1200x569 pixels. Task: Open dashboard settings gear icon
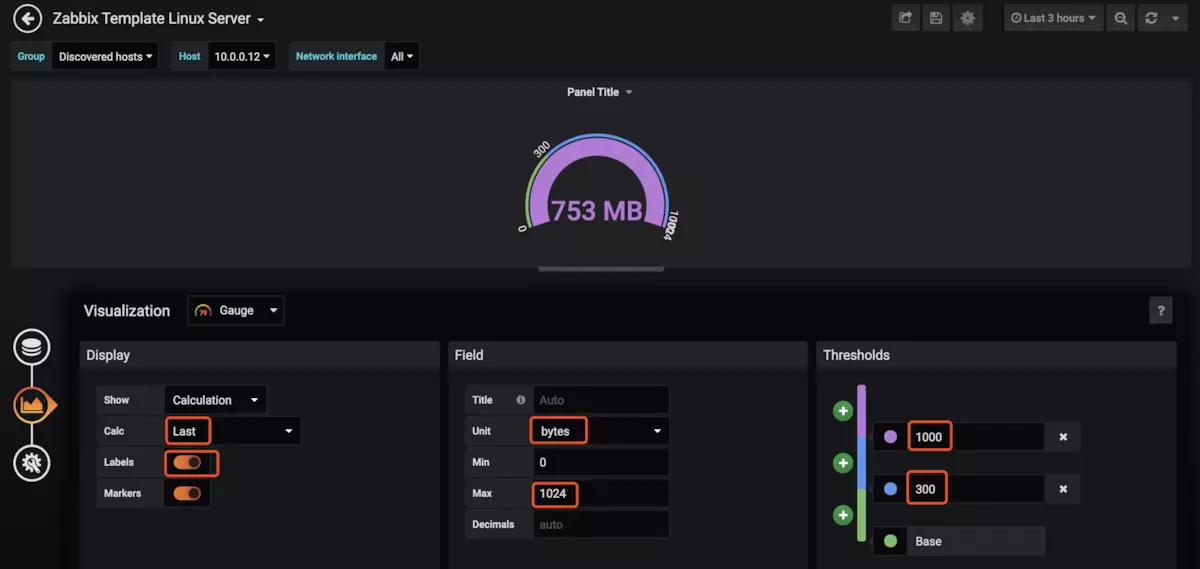(967, 18)
